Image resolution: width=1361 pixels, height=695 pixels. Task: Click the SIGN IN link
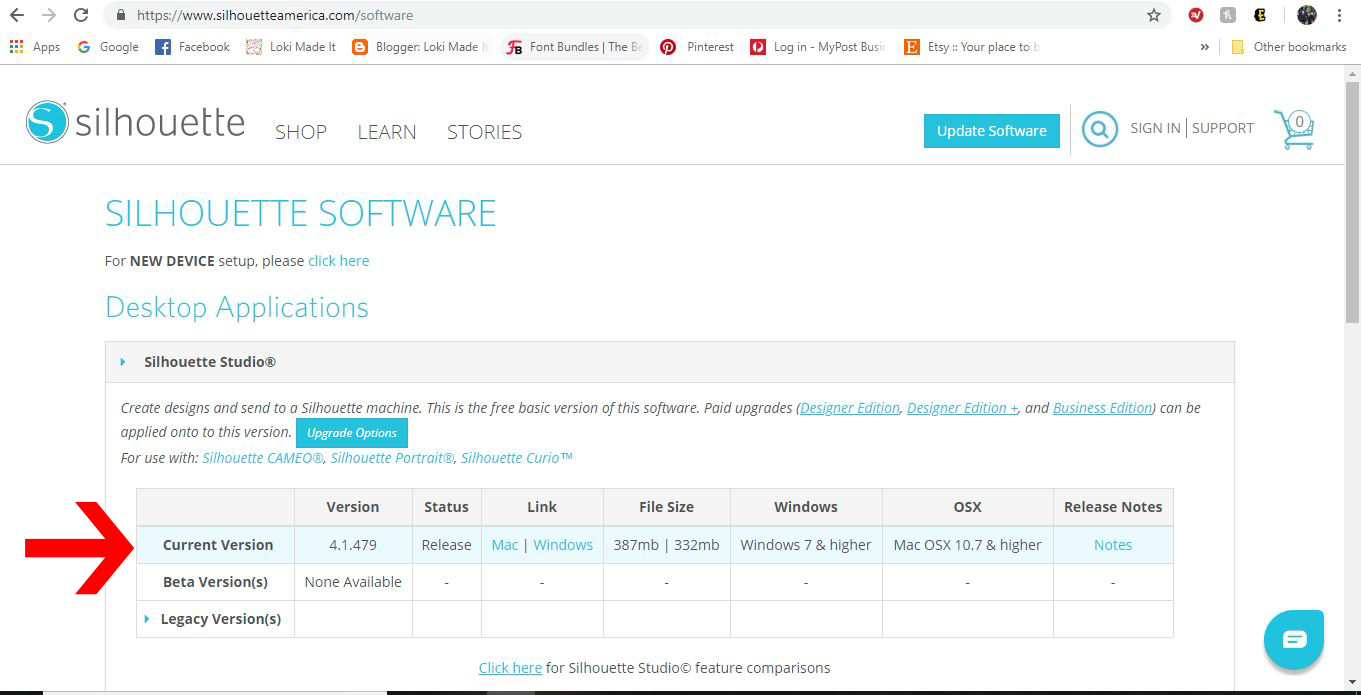coord(1155,128)
